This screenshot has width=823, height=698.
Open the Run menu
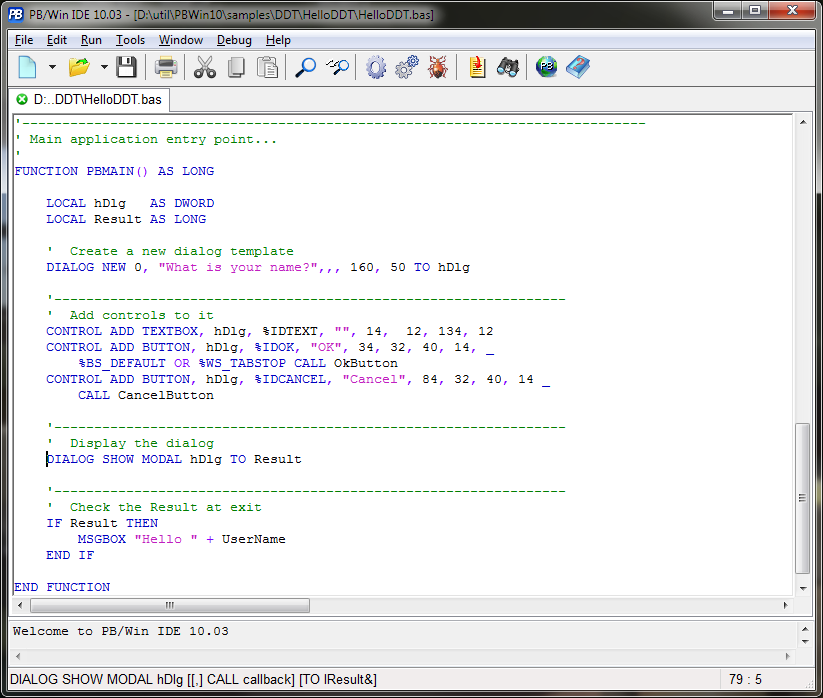(91, 40)
